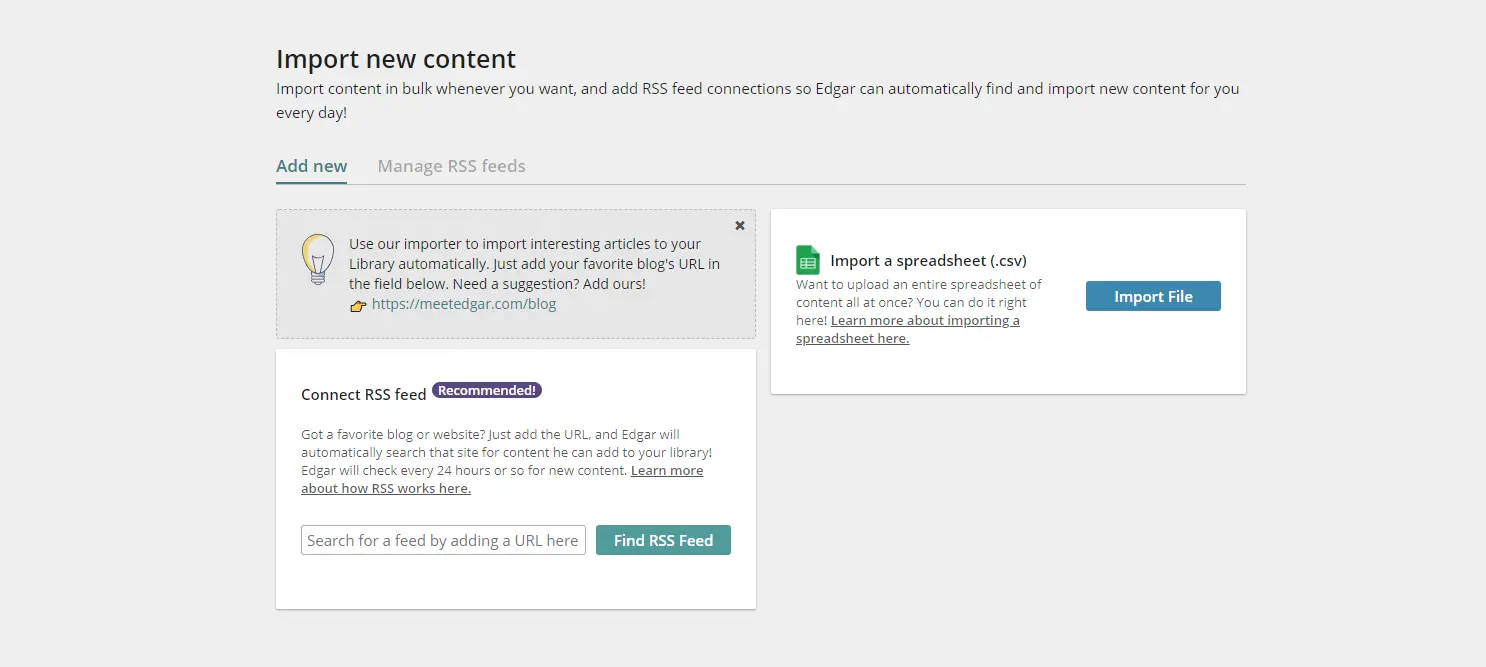The width and height of the screenshot is (1486, 667).
Task: Open the meetedgar.com/blog link
Action: point(465,304)
